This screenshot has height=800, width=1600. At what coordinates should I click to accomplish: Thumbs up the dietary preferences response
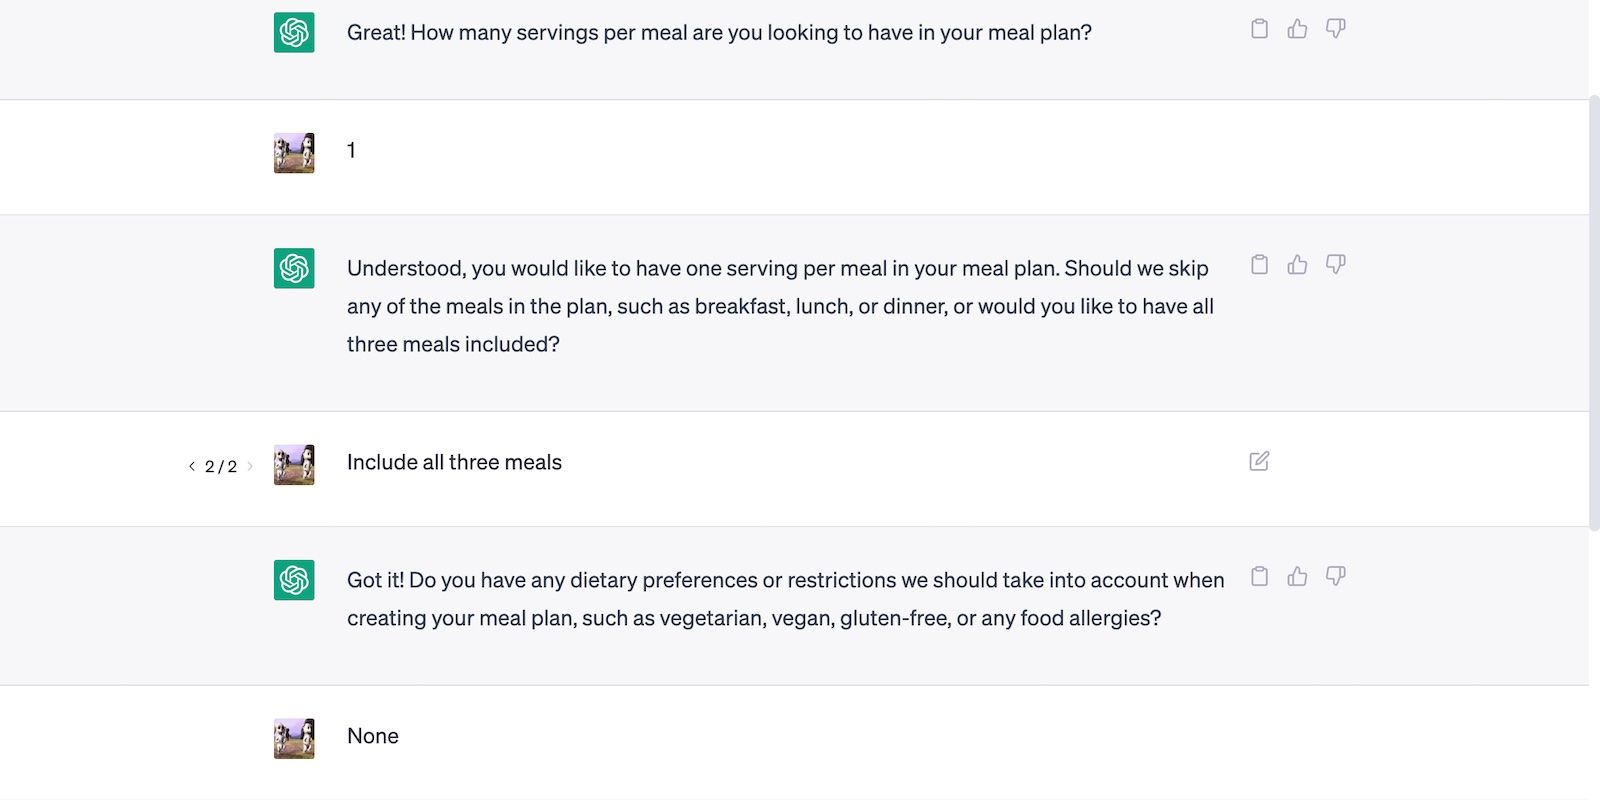click(x=1297, y=577)
